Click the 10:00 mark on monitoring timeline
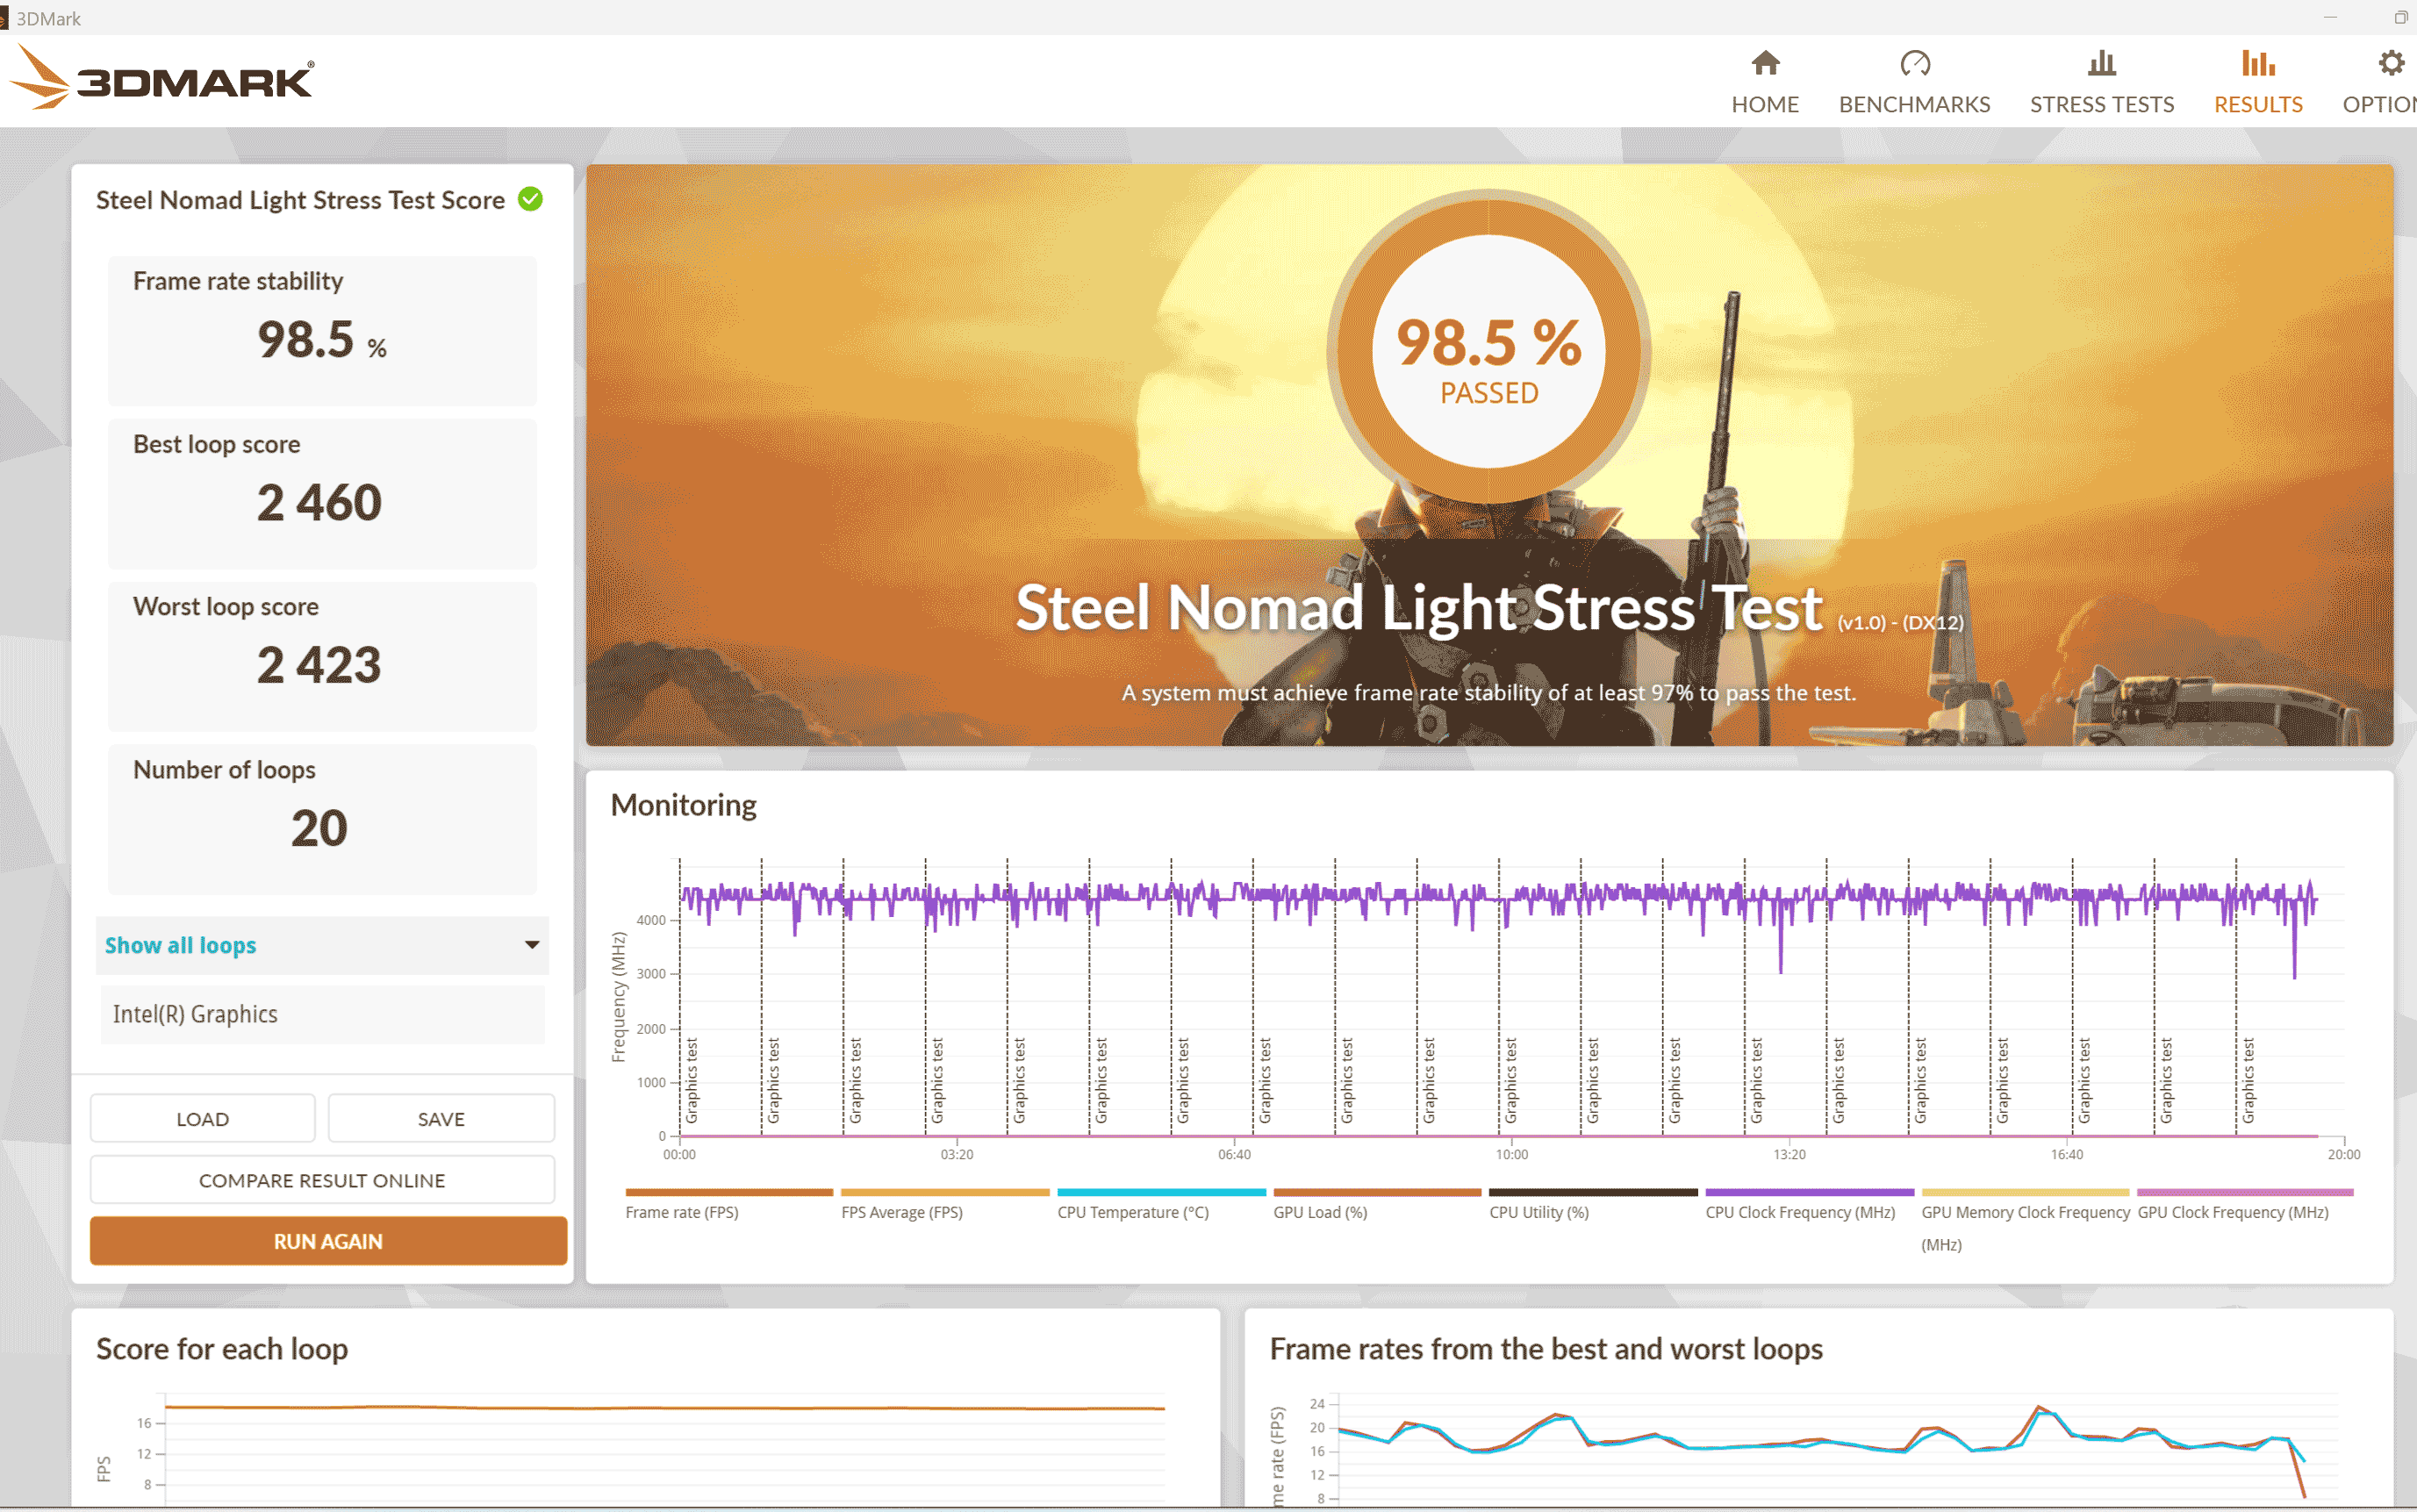The width and height of the screenshot is (2417, 1512). pyautogui.click(x=1512, y=1154)
